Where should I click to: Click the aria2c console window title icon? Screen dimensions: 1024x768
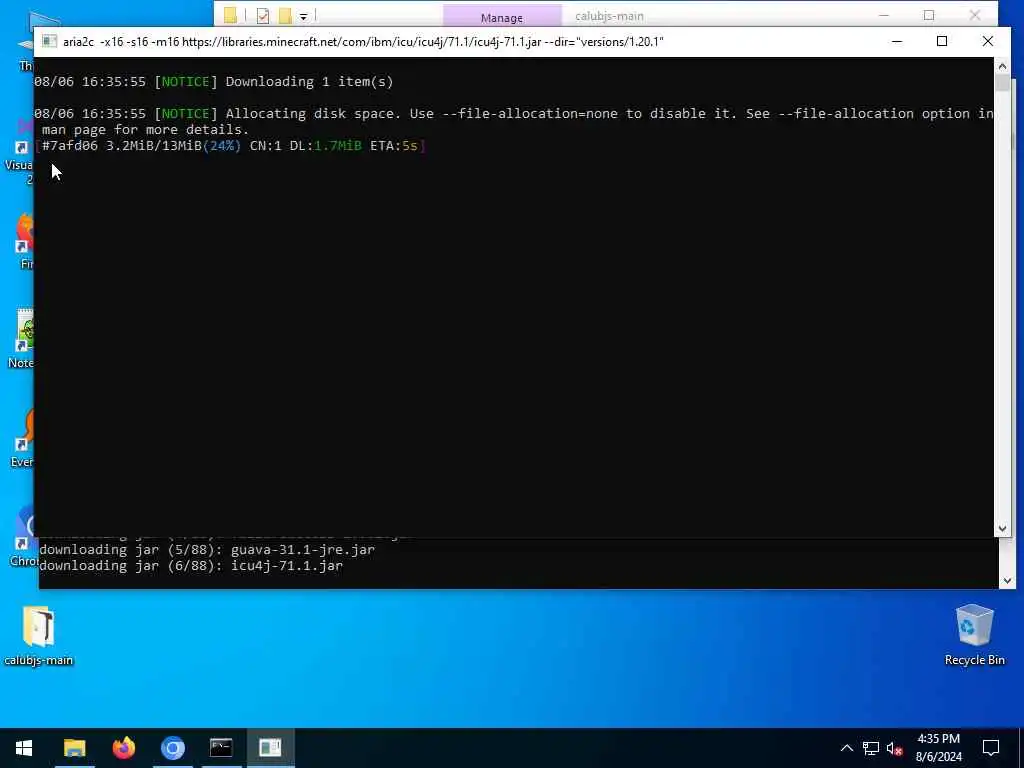49,41
